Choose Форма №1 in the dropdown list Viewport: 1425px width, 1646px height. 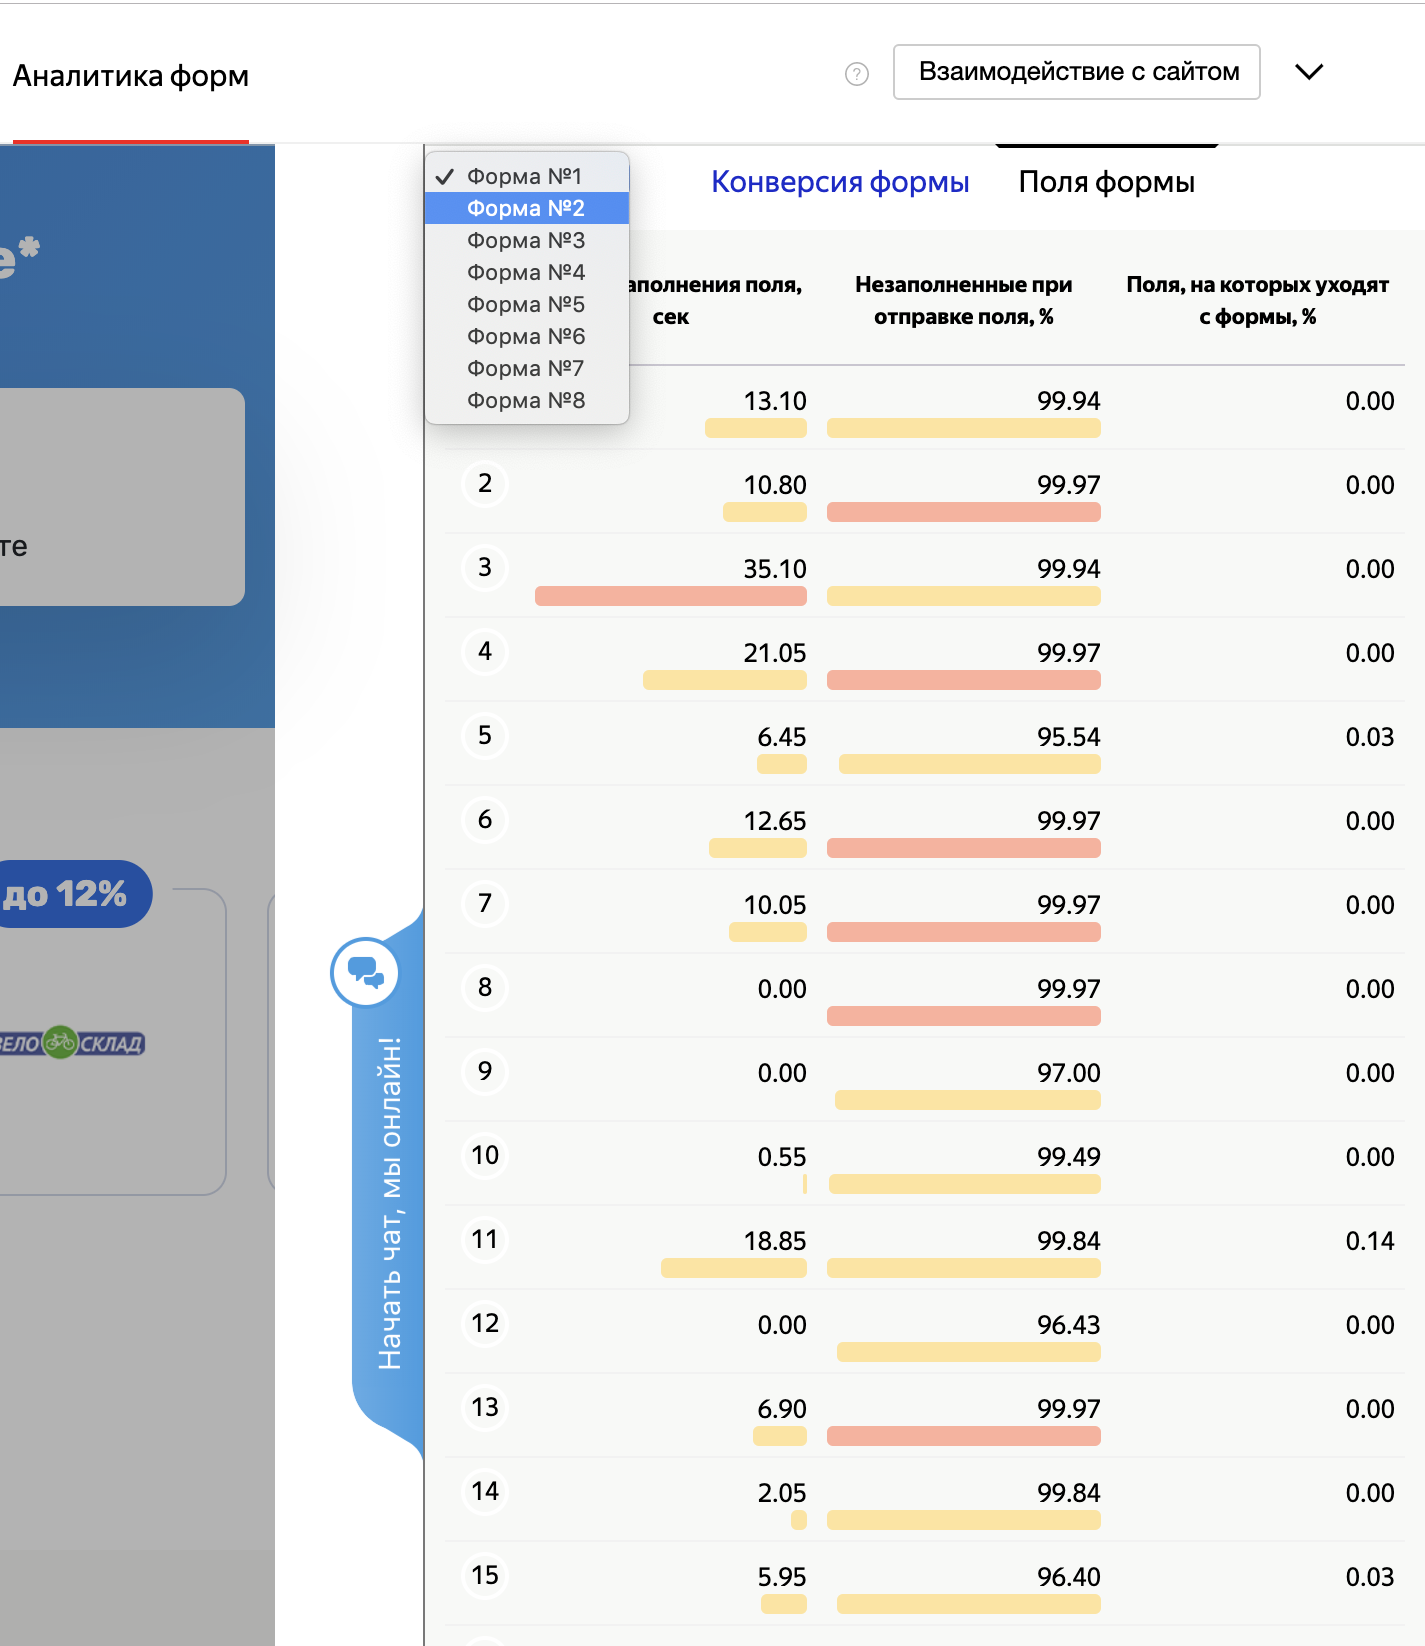527,176
